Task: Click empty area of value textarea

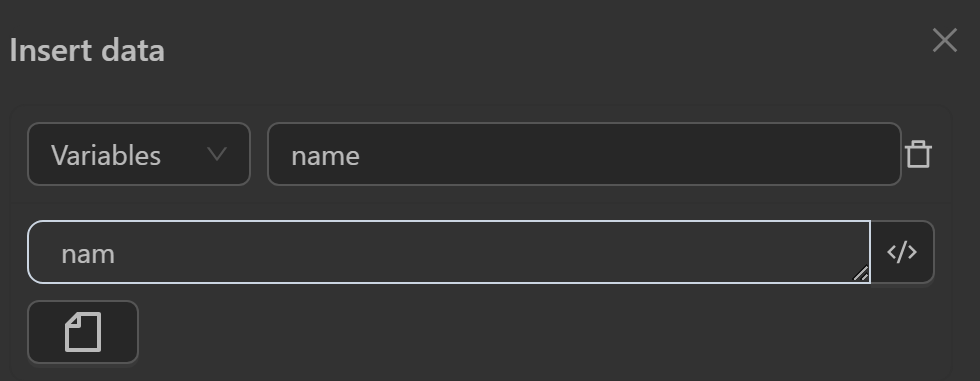Action: pyautogui.click(x=488, y=252)
